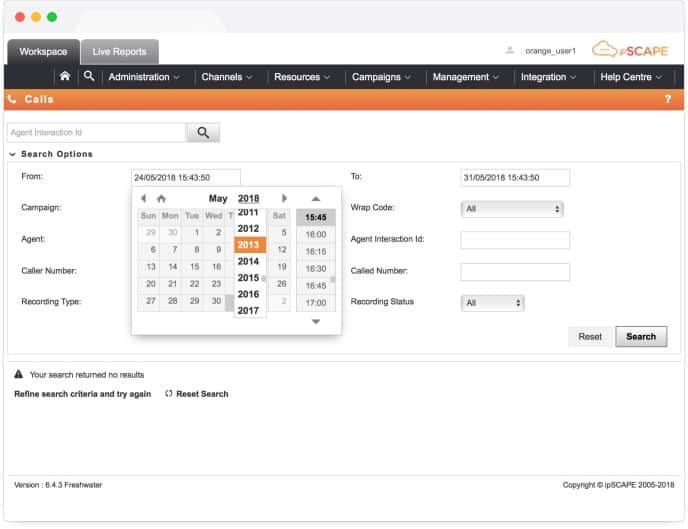Click the search button beside Agent Interaction Id
This screenshot has height=529, width=688.
(203, 132)
